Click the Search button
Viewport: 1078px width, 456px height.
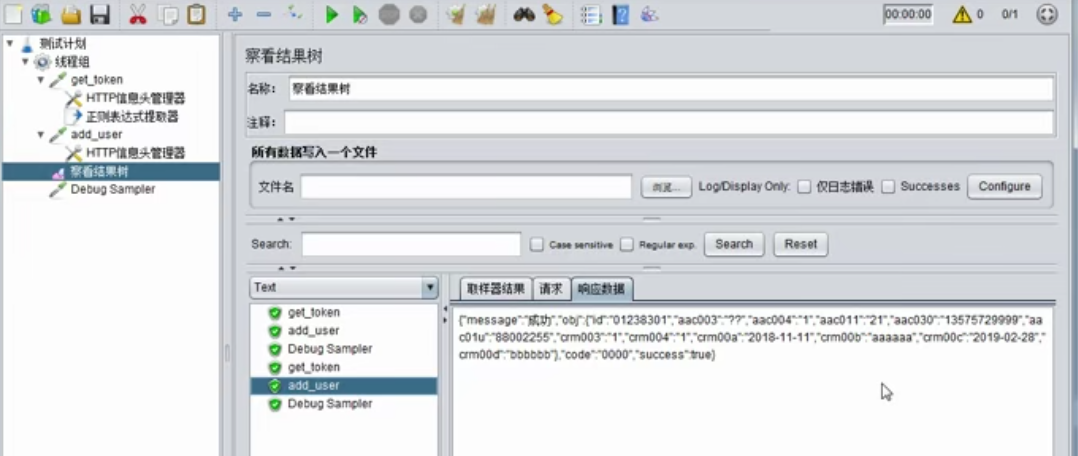tap(734, 244)
